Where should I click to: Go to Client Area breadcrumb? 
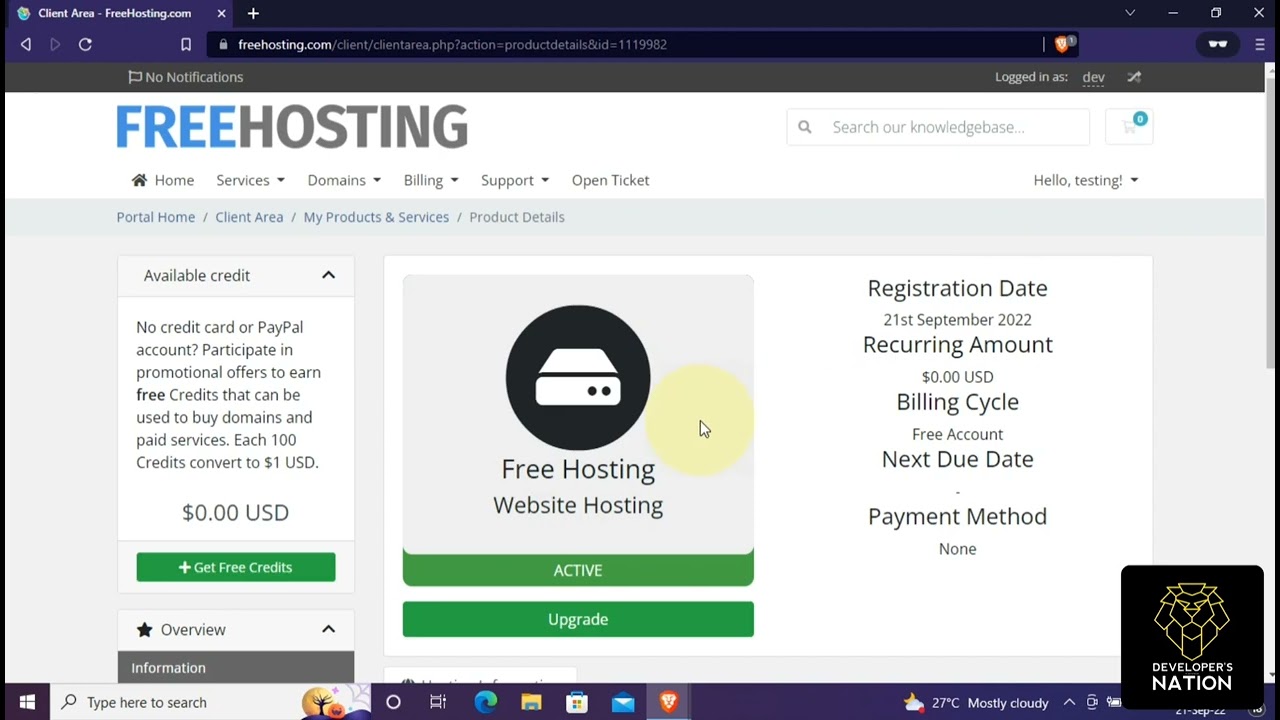[x=249, y=217]
